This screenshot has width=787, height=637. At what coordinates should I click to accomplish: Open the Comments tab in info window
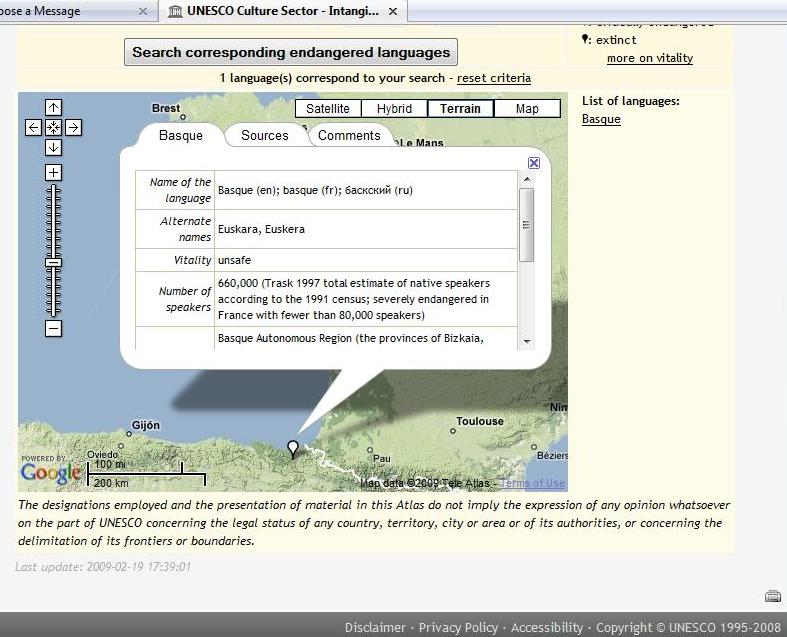pos(349,136)
